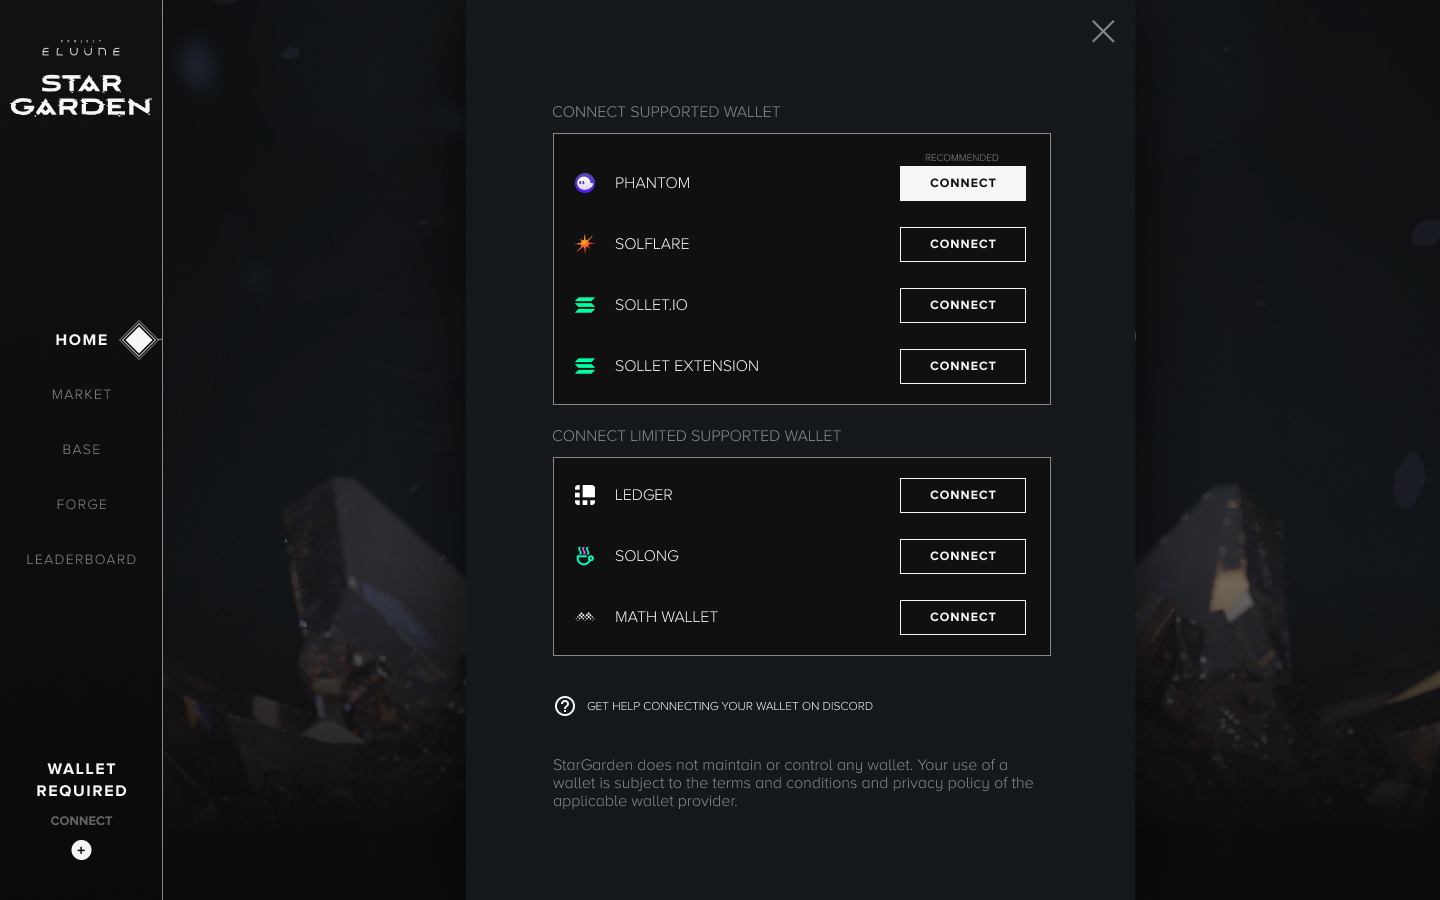The height and width of the screenshot is (900, 1440).
Task: Click the question mark help icon
Action: click(565, 706)
